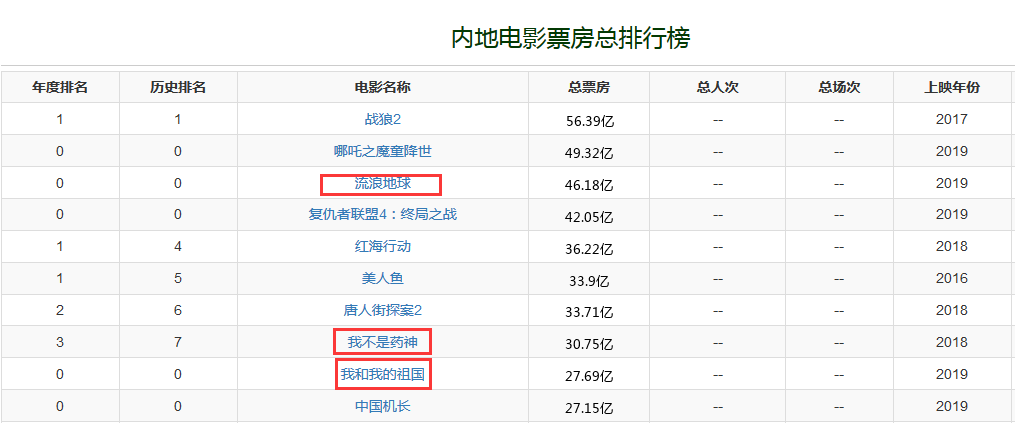1015x423 pixels.
Task: Click the page title 内地电影票房总排行榜
Action: pos(571,38)
